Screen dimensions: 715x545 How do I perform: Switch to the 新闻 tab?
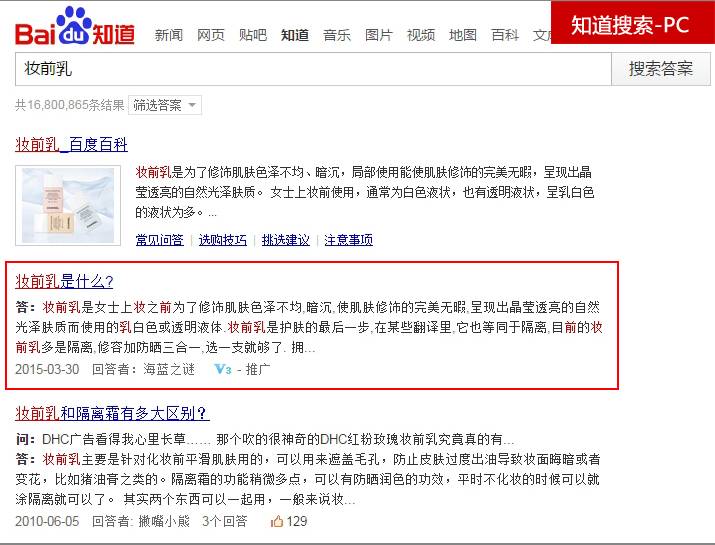(x=169, y=35)
